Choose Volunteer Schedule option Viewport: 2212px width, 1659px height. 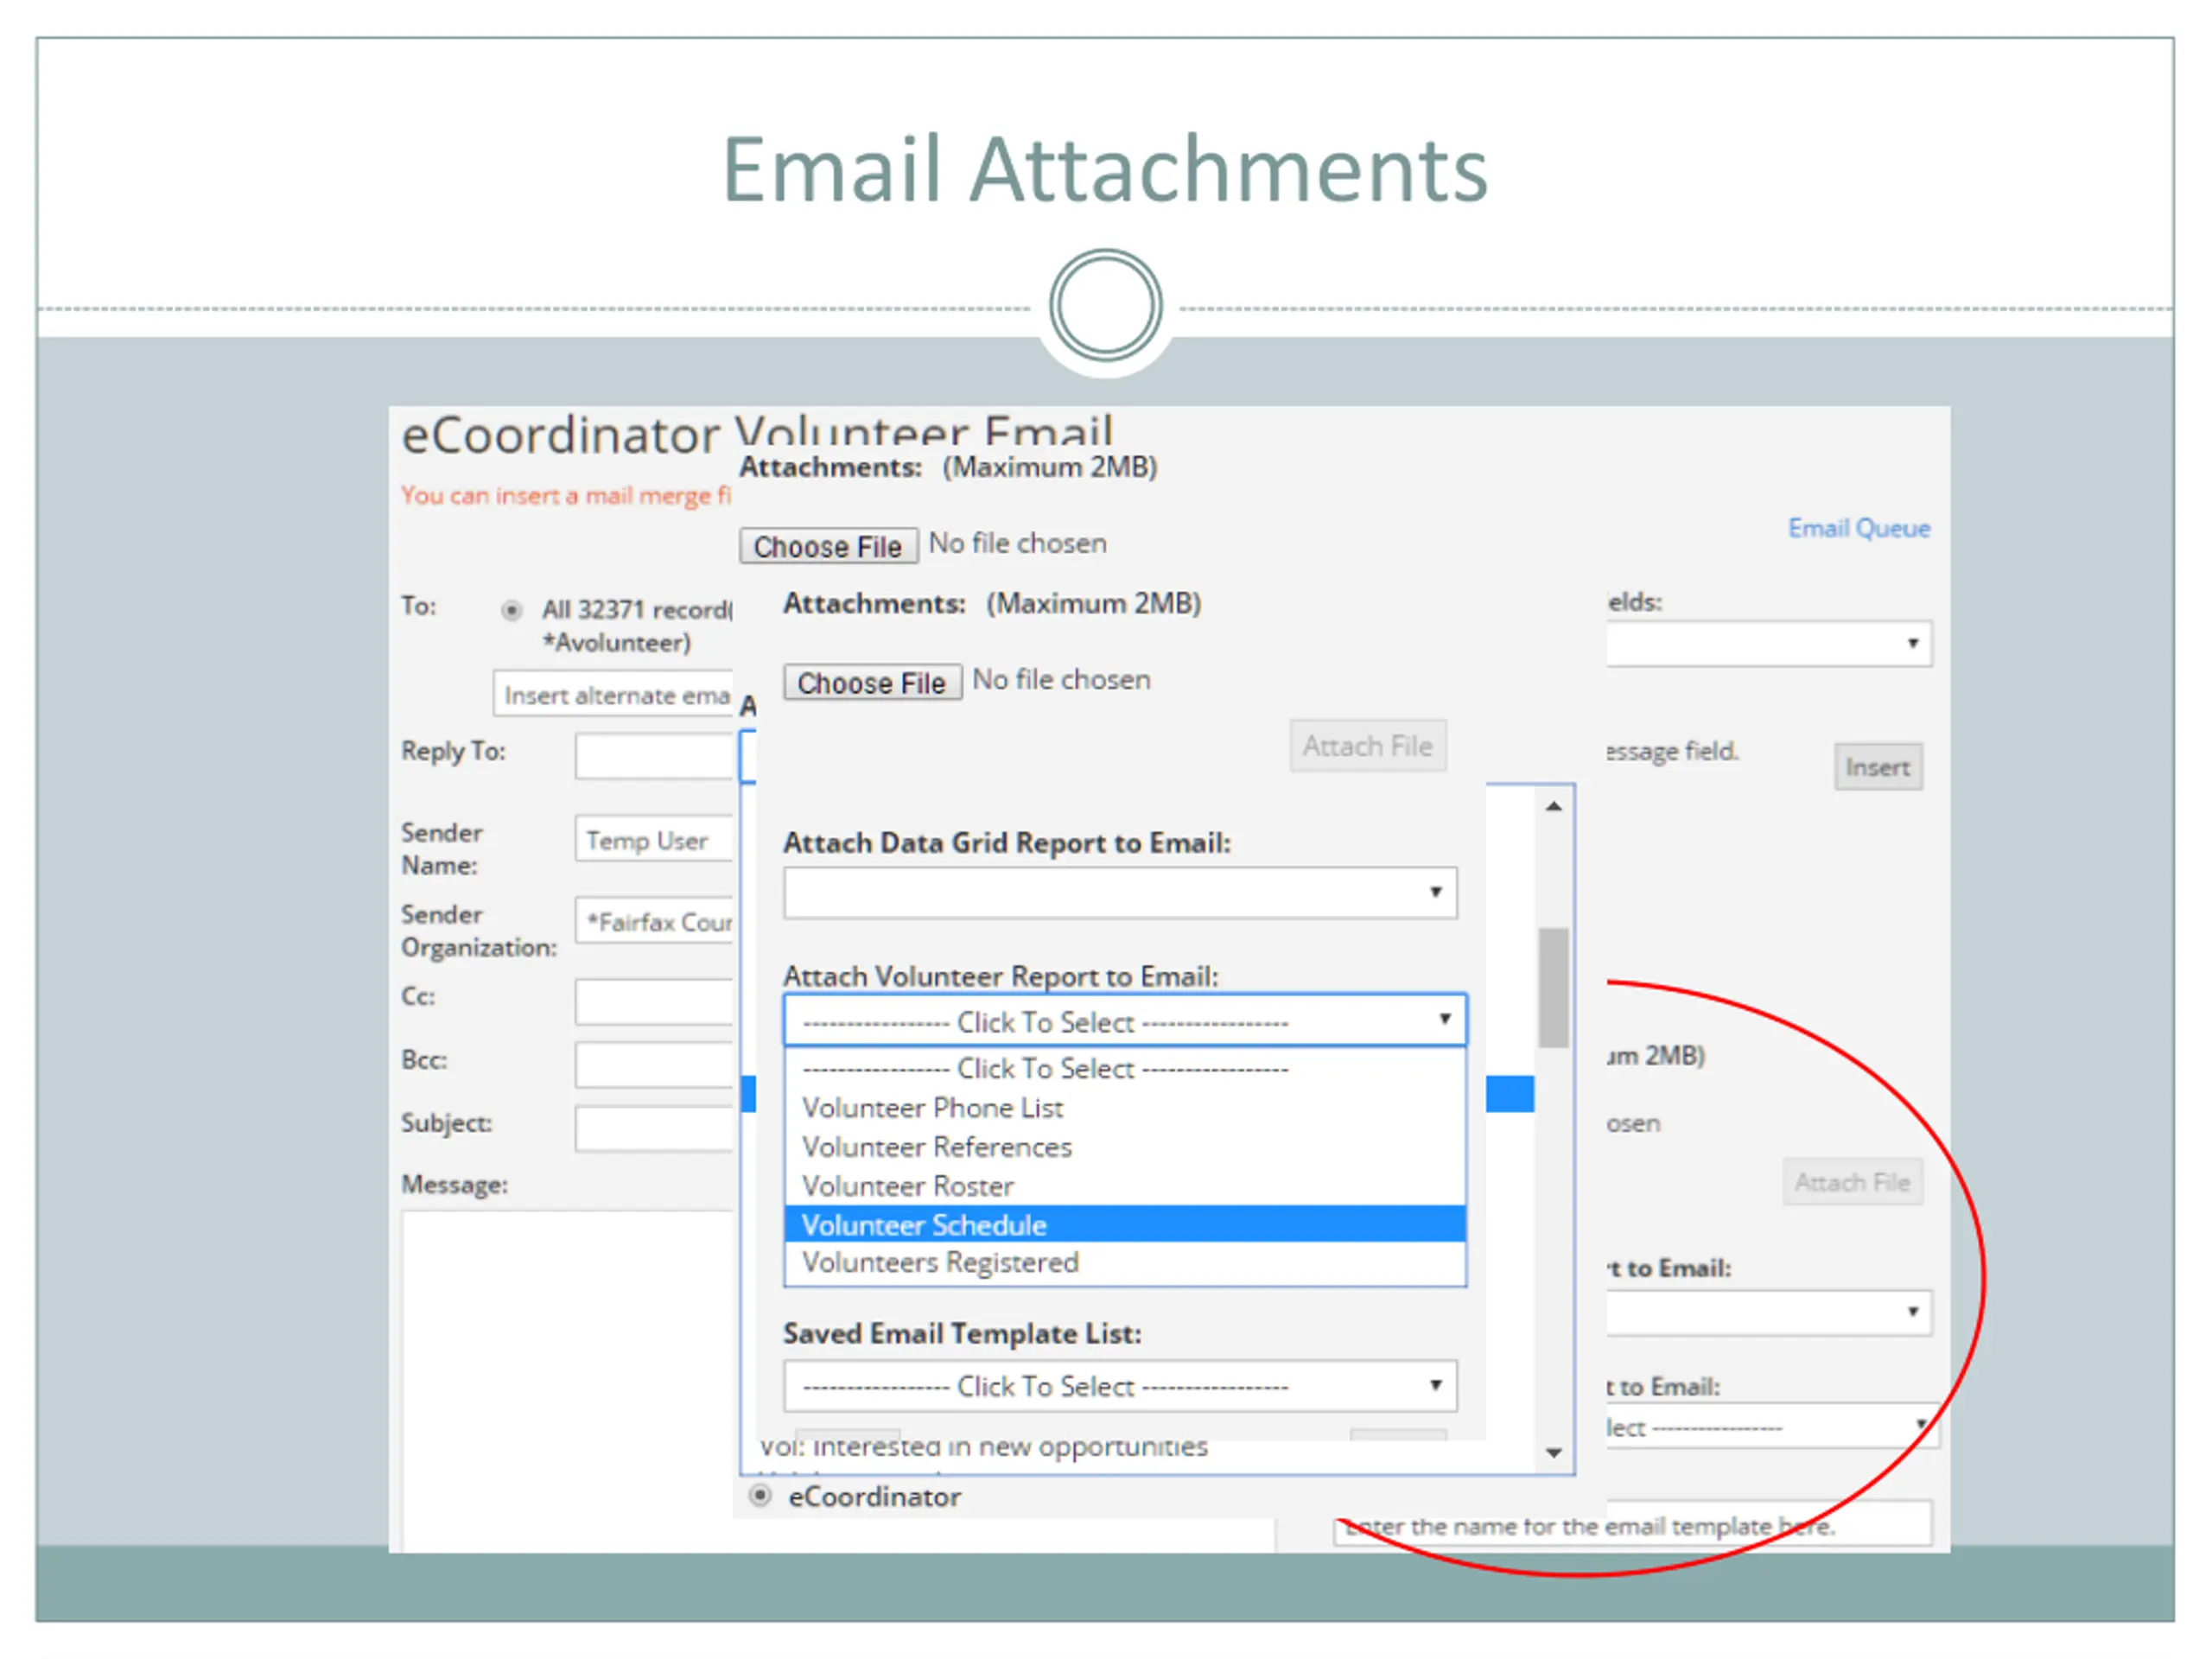[1125, 1224]
